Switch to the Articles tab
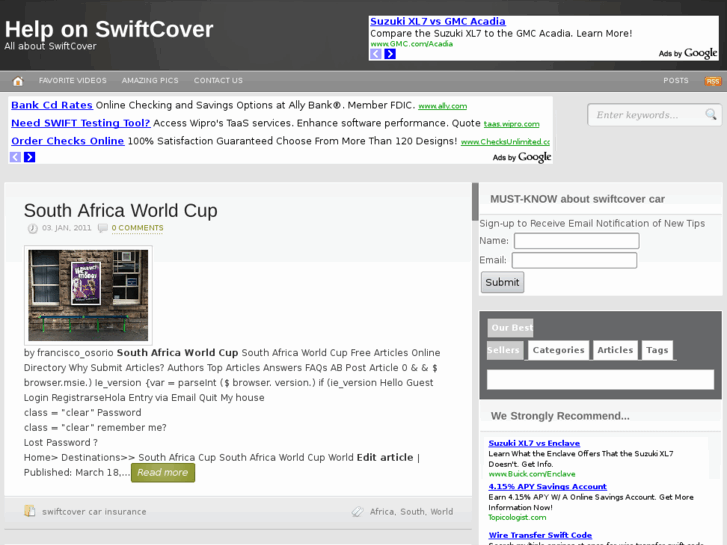This screenshot has width=727, height=545. pyautogui.click(x=615, y=350)
